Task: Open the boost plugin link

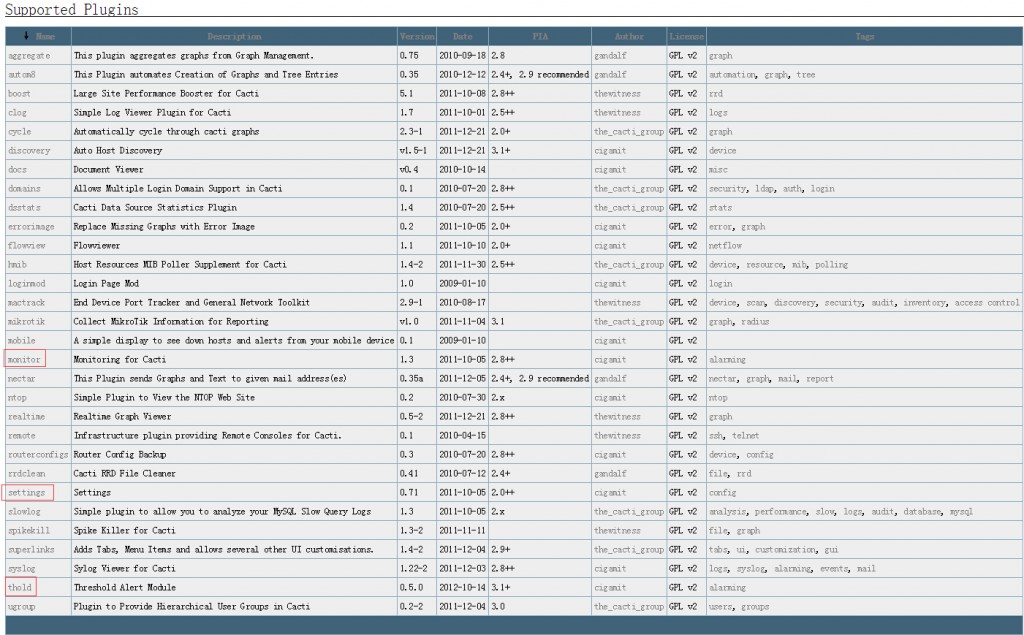Action: click(x=19, y=94)
